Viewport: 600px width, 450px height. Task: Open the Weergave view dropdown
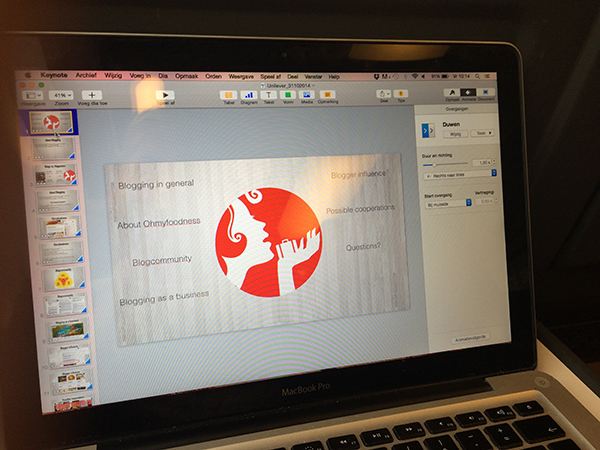[33, 95]
